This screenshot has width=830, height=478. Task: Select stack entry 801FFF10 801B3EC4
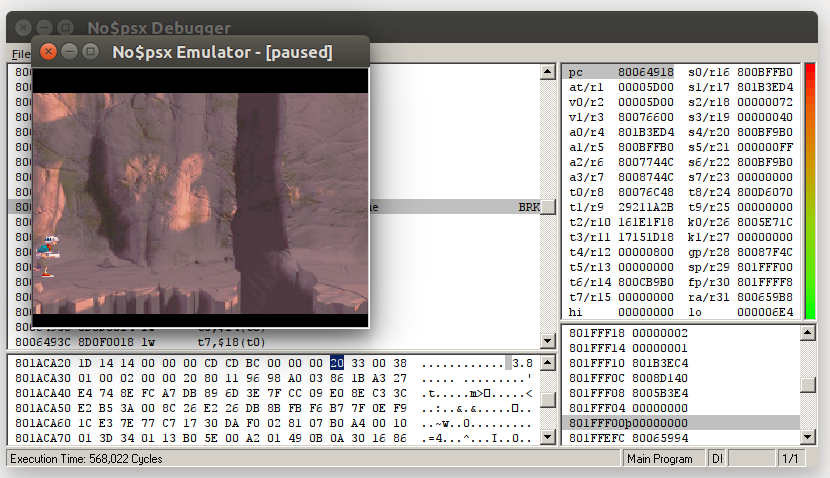(x=628, y=363)
